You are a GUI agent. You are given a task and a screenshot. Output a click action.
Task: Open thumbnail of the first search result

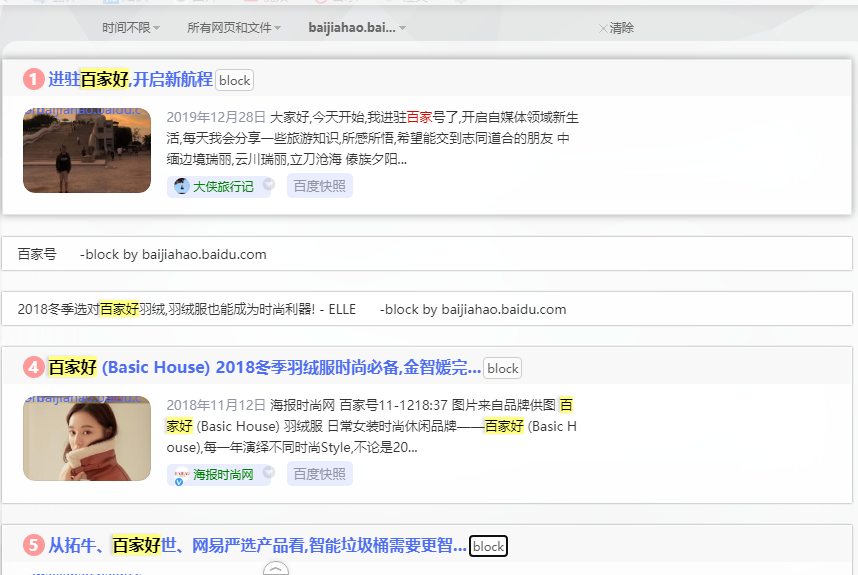[87, 150]
